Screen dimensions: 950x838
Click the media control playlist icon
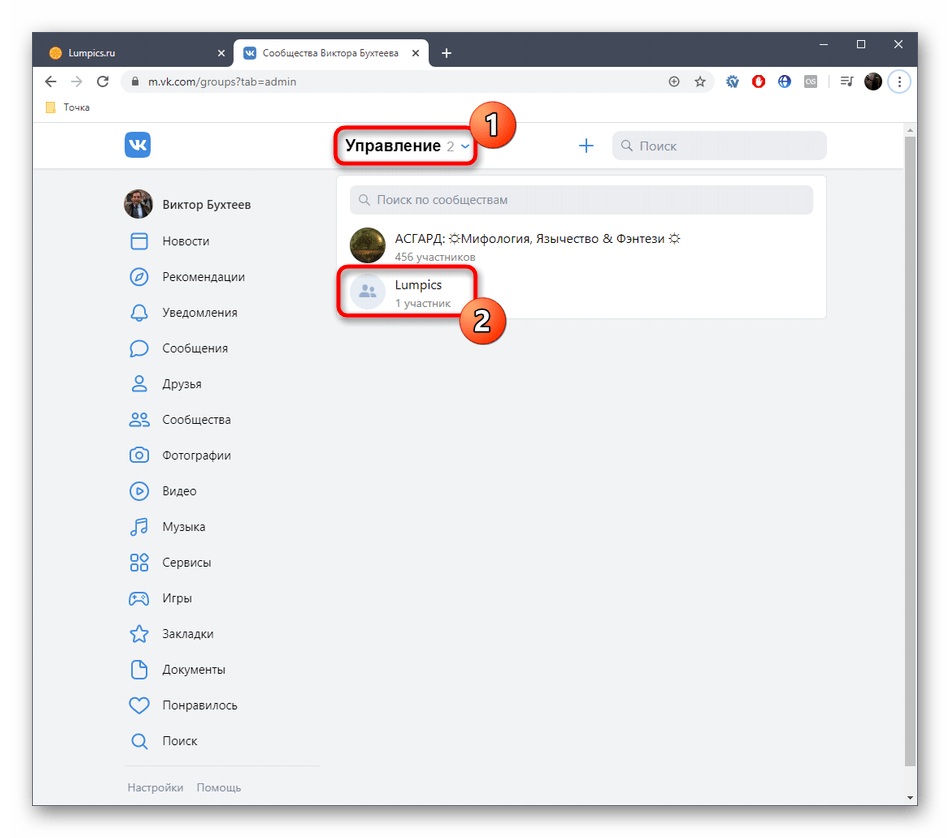pyautogui.click(x=847, y=81)
